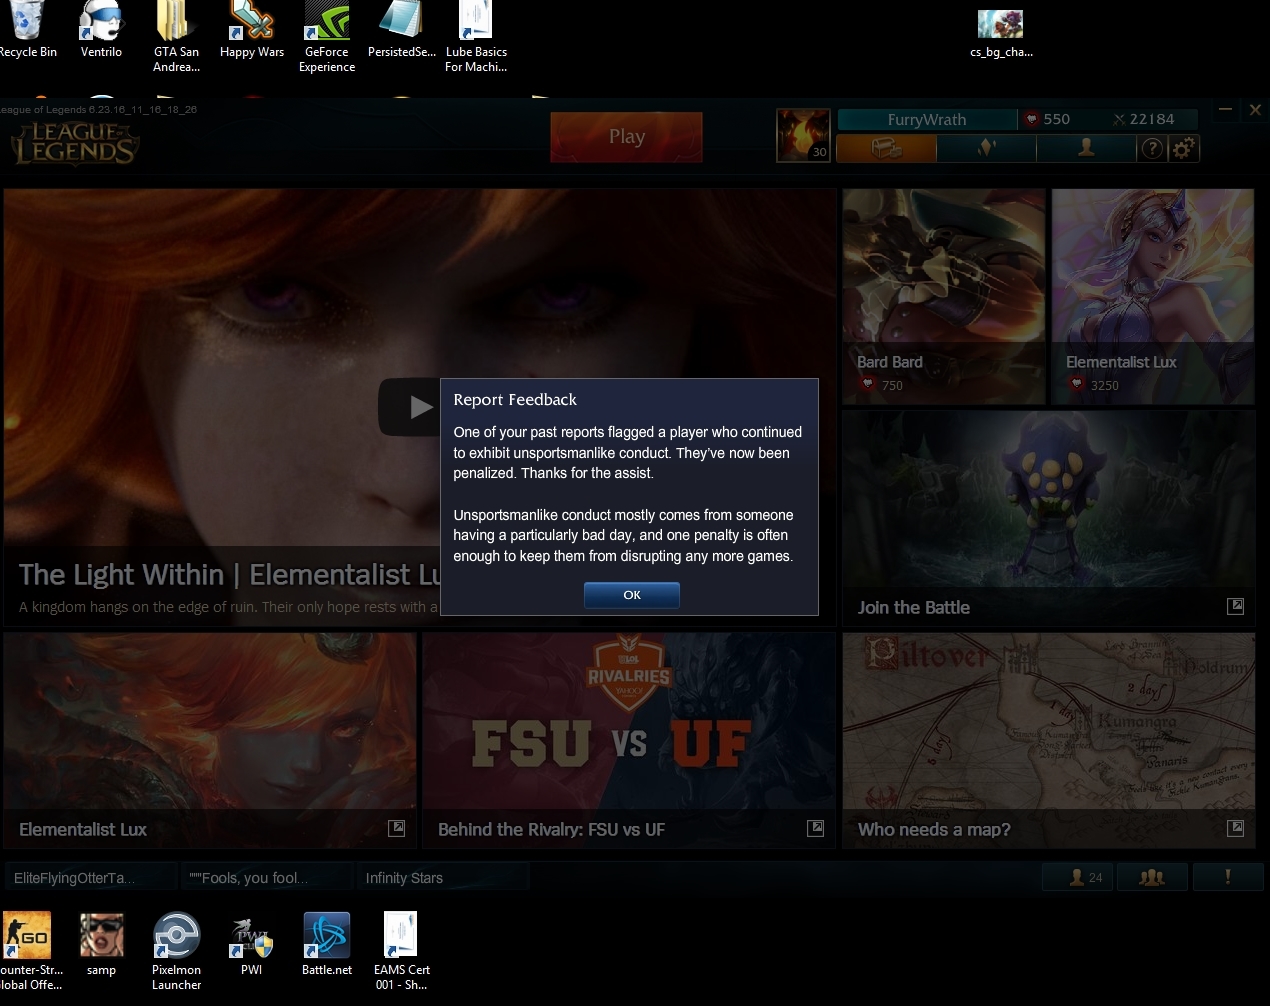Image resolution: width=1270 pixels, height=1006 pixels.
Task: Click the notifications exclamation icon
Action: tap(1227, 877)
